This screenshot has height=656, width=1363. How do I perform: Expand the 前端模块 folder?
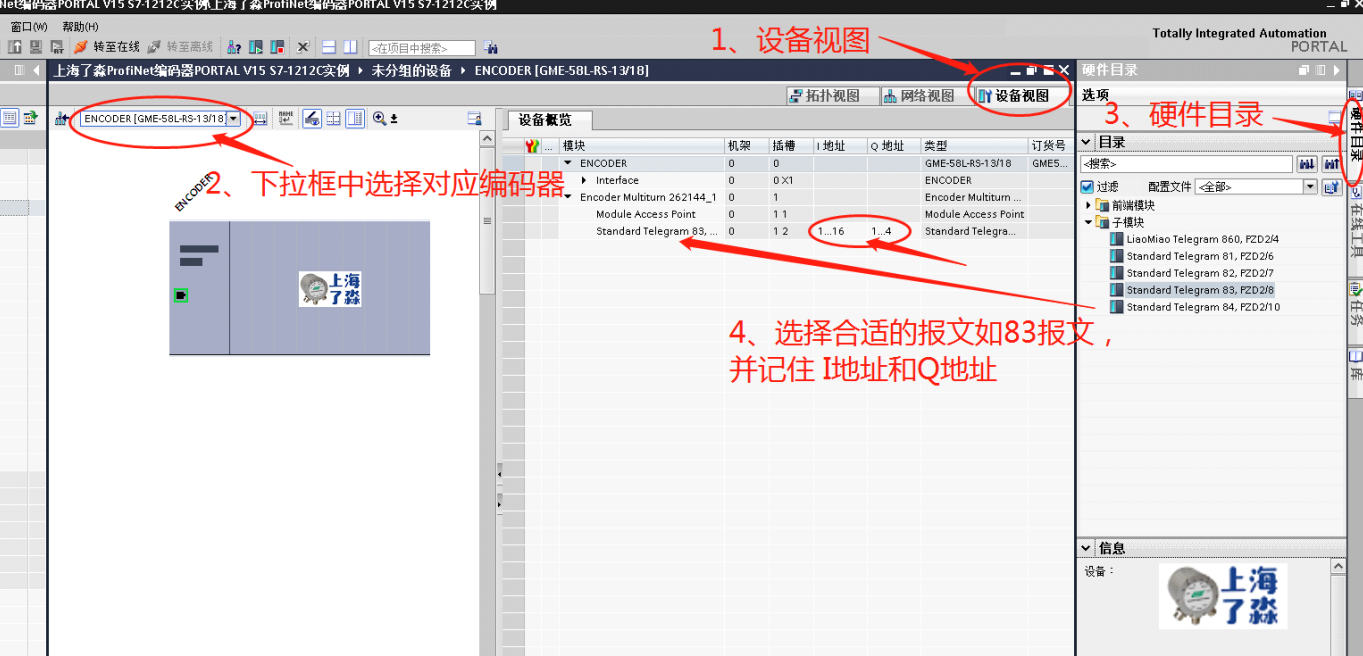[1089, 205]
